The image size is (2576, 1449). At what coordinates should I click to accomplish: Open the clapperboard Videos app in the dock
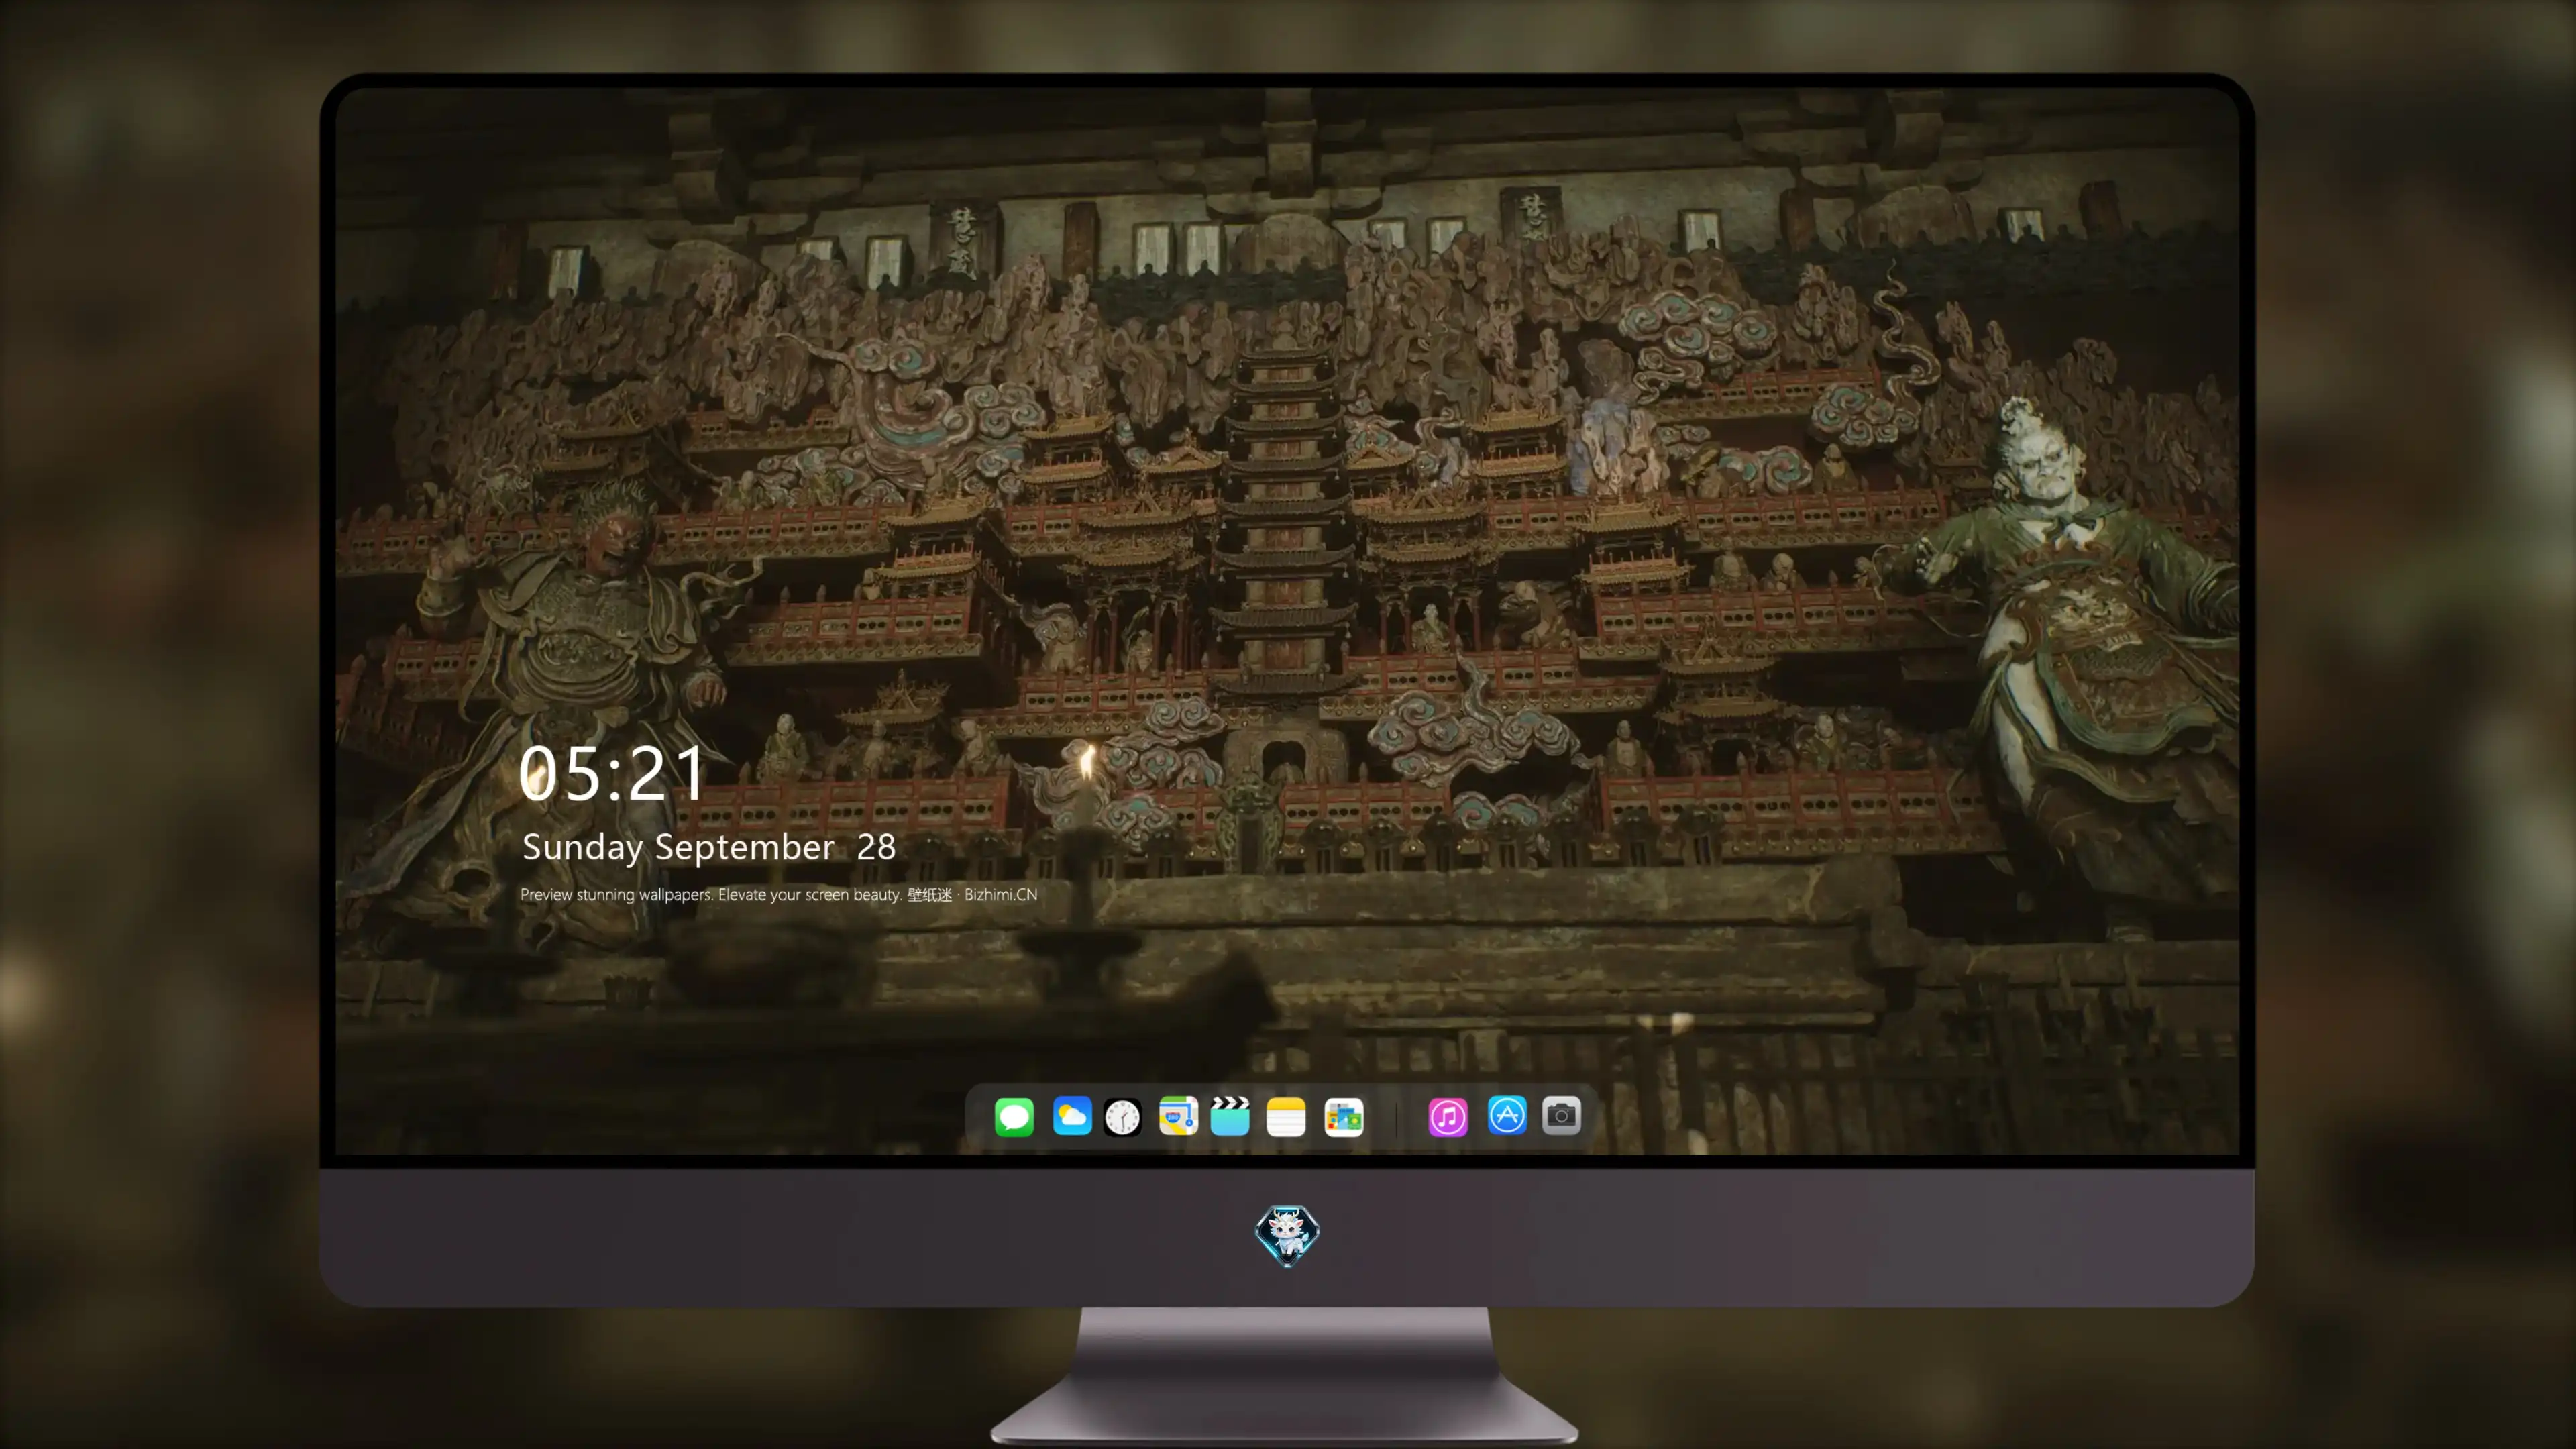coord(1230,1116)
